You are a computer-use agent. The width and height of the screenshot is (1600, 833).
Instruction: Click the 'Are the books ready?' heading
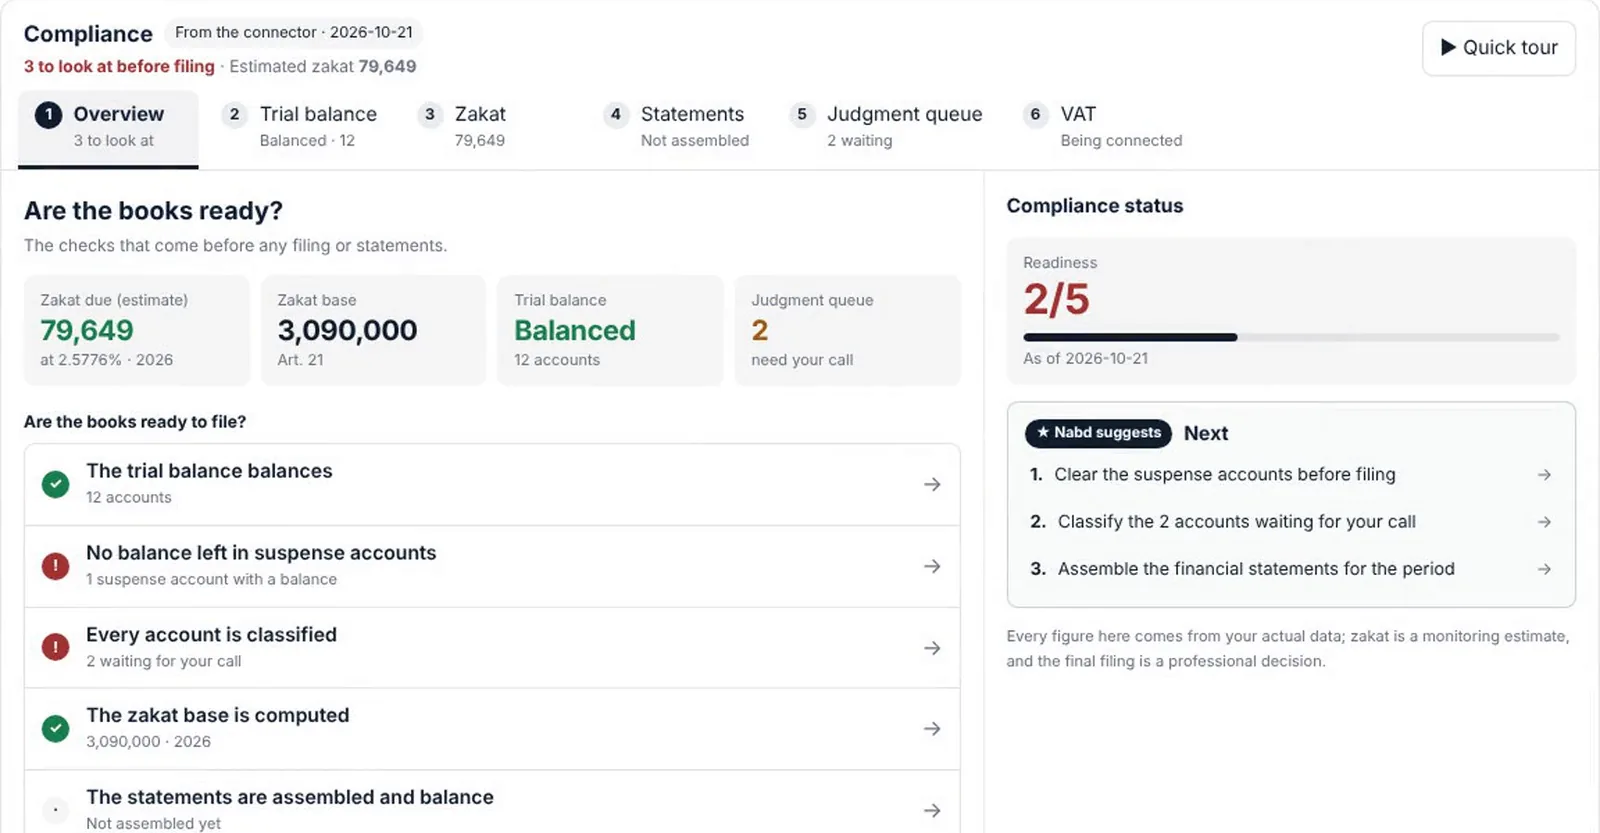click(x=153, y=211)
